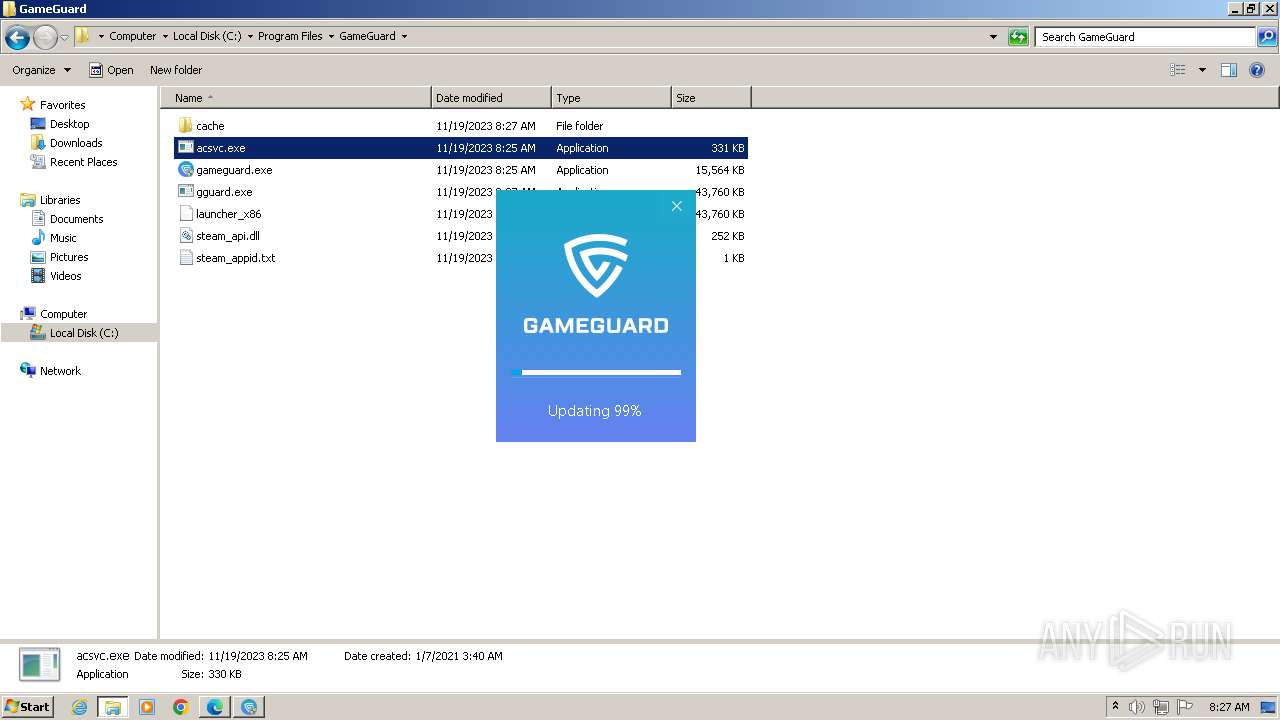The image size is (1280, 720).
Task: Select the cache folder
Action: click(210, 126)
